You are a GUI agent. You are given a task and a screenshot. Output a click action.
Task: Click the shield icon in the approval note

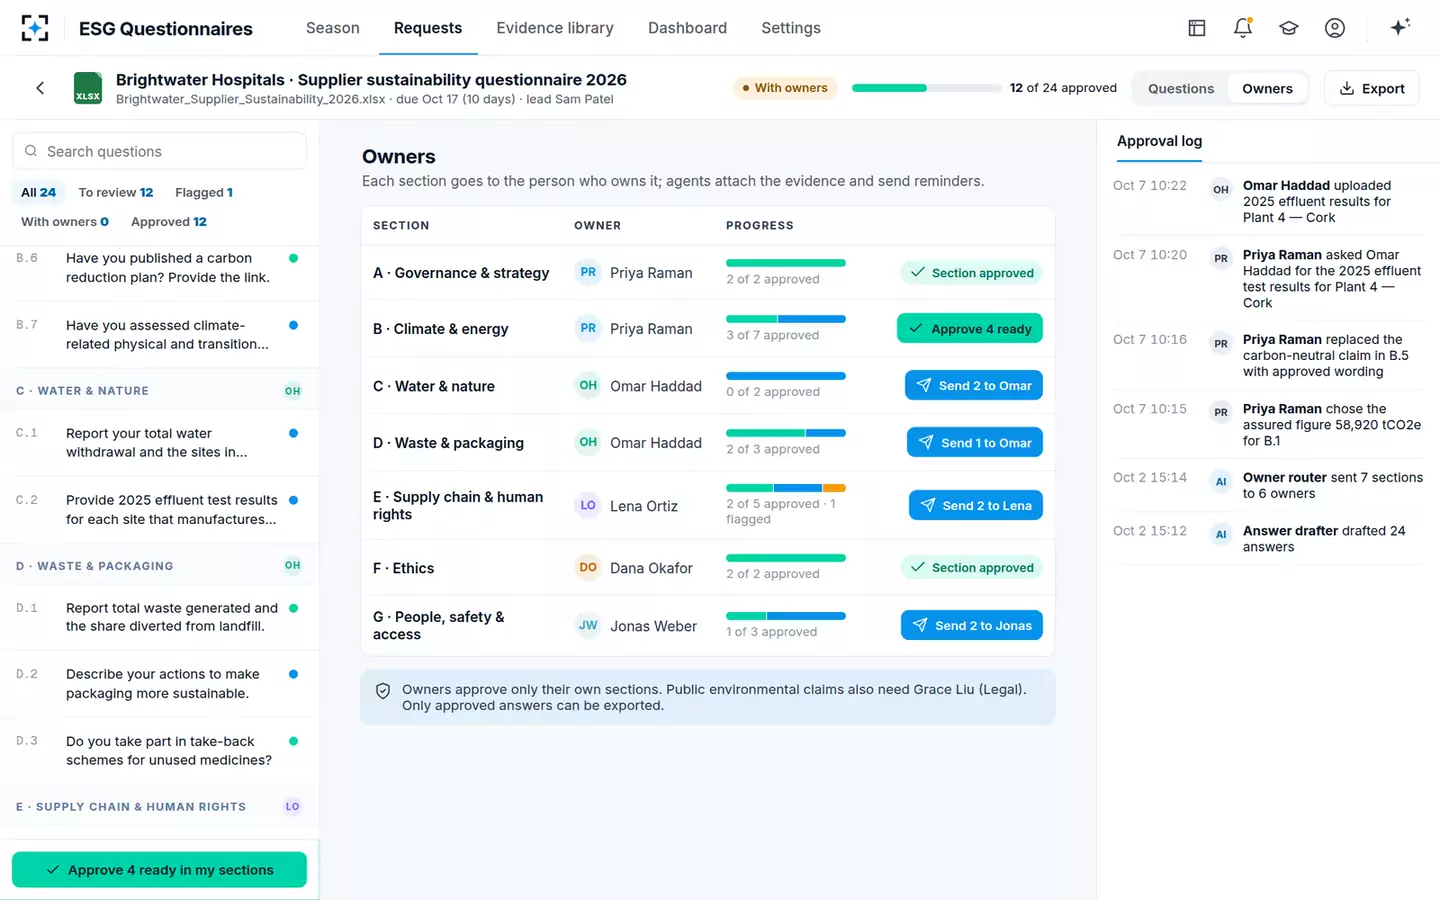pyautogui.click(x=383, y=691)
